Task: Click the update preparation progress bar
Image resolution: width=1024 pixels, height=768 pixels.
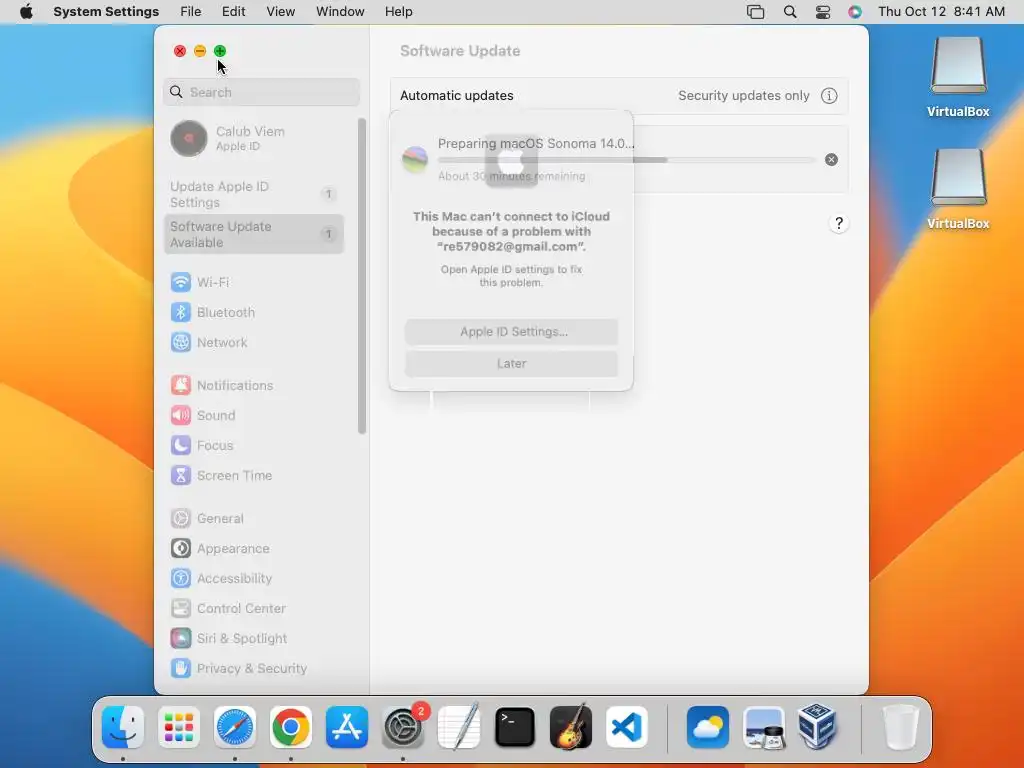Action: [x=627, y=160]
